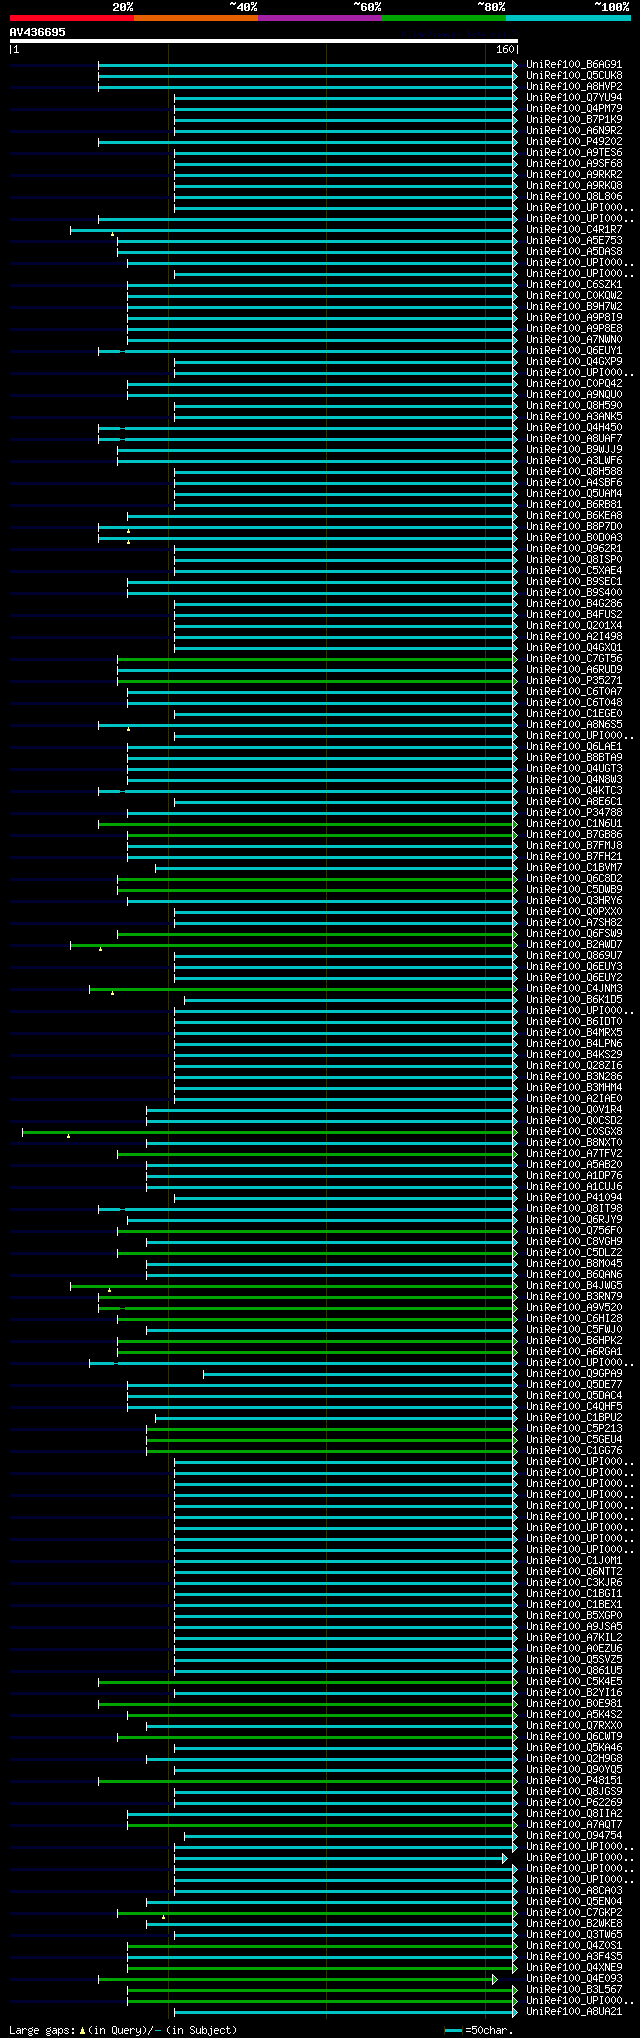640x2038 pixels.
Task: Select label UniRef100_C5P213
Action: pos(574,1429)
